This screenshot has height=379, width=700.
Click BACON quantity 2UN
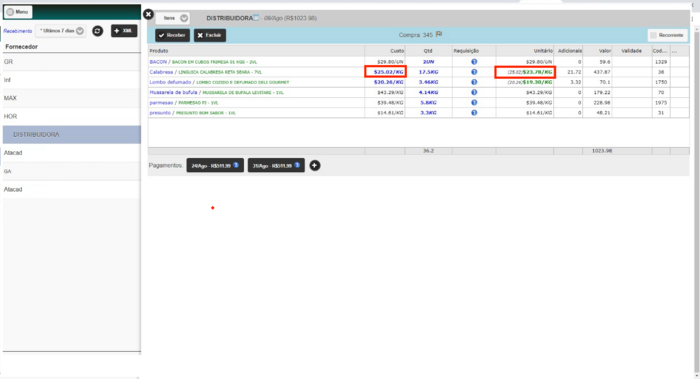pos(429,62)
